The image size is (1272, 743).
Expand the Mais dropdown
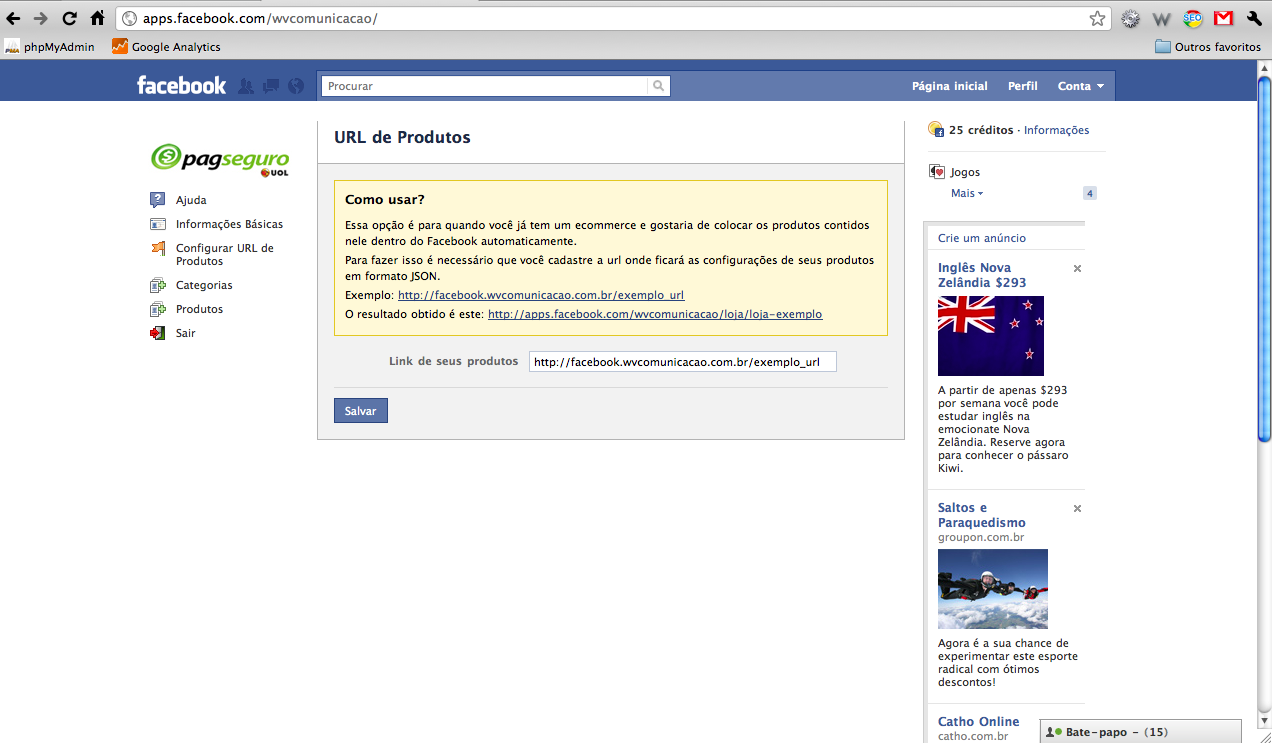coord(967,193)
